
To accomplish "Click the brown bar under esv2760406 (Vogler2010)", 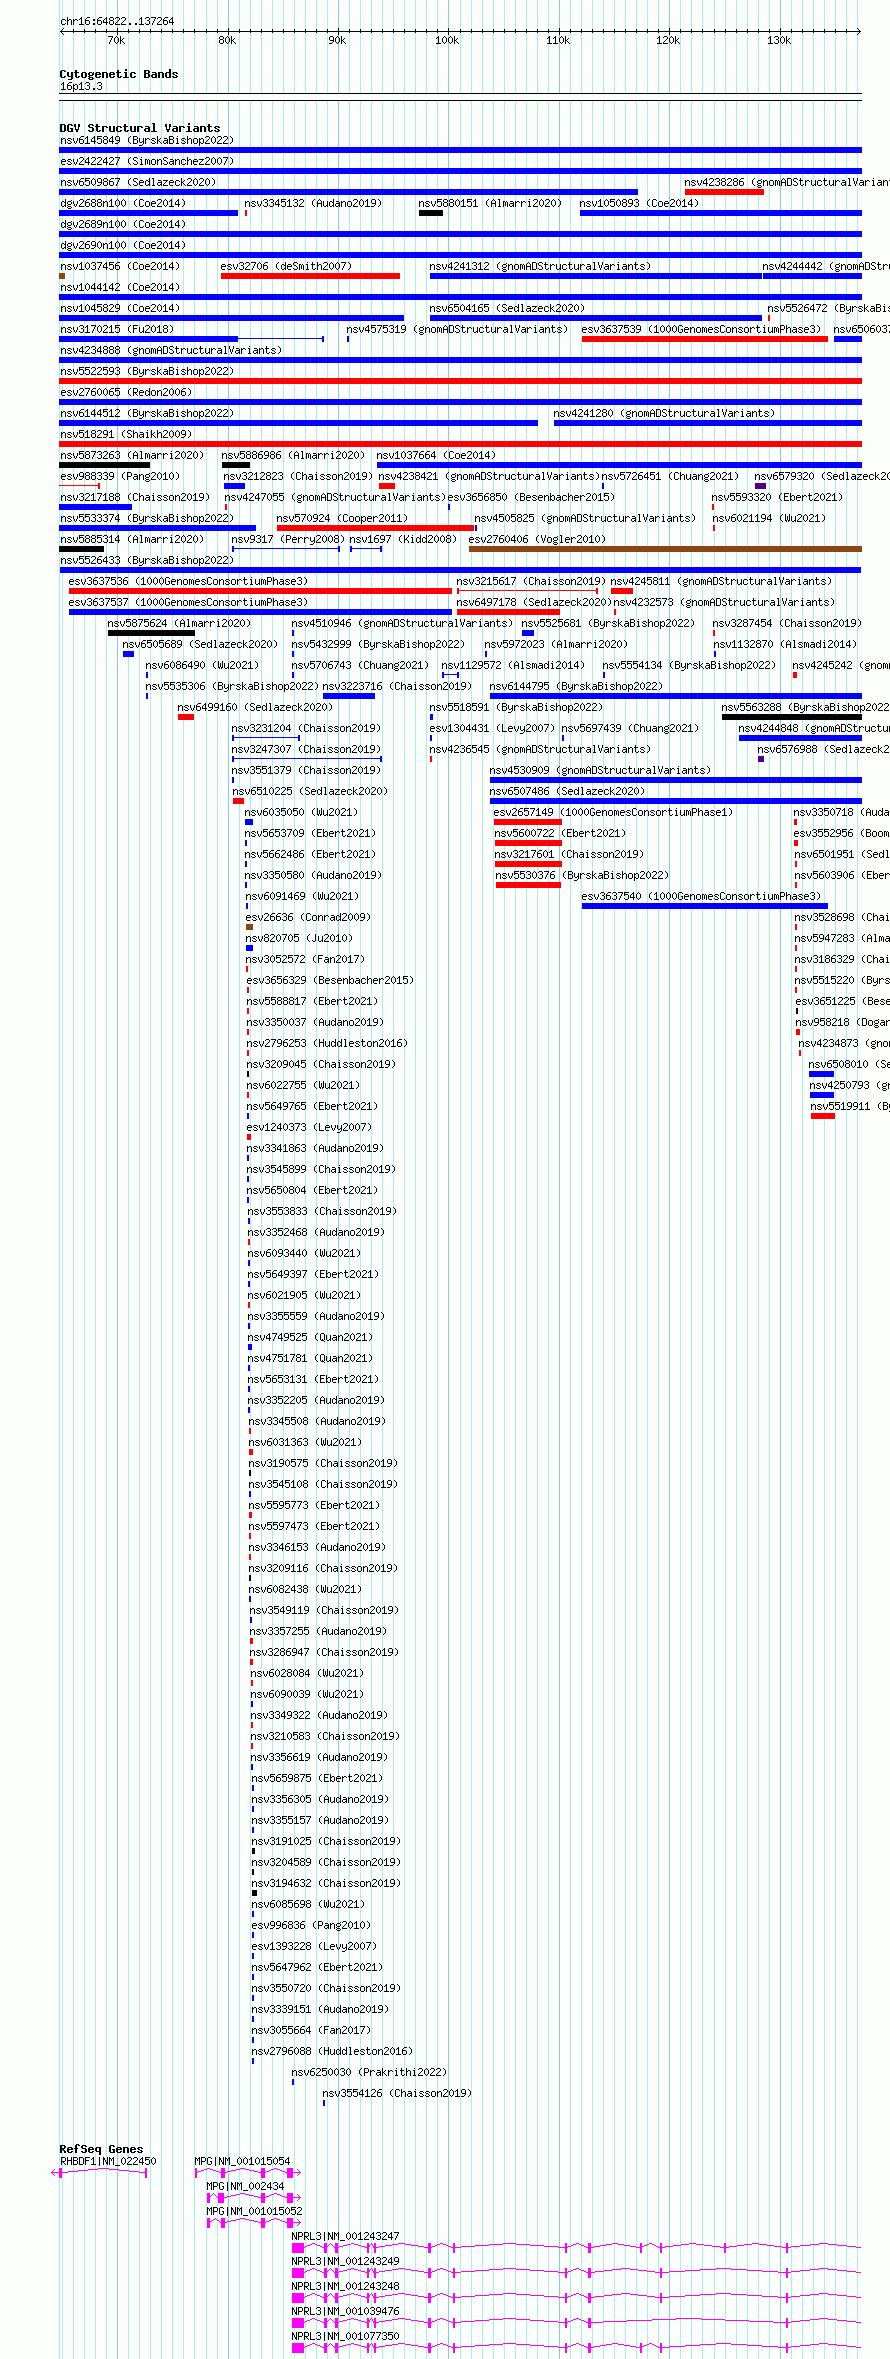I will (665, 549).
